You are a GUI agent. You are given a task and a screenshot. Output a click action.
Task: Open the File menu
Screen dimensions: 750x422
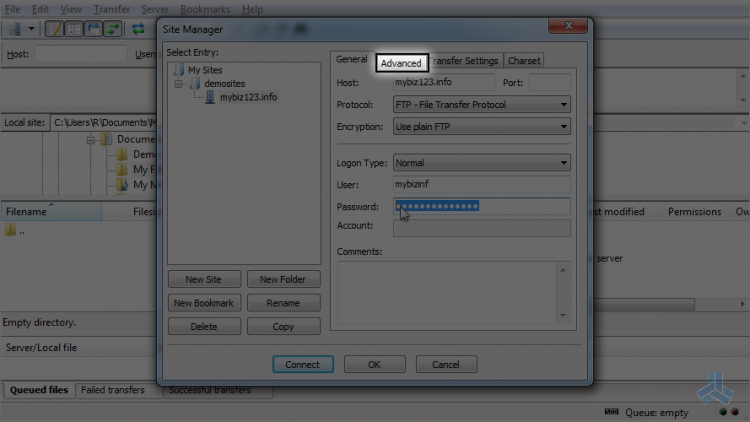tap(12, 9)
